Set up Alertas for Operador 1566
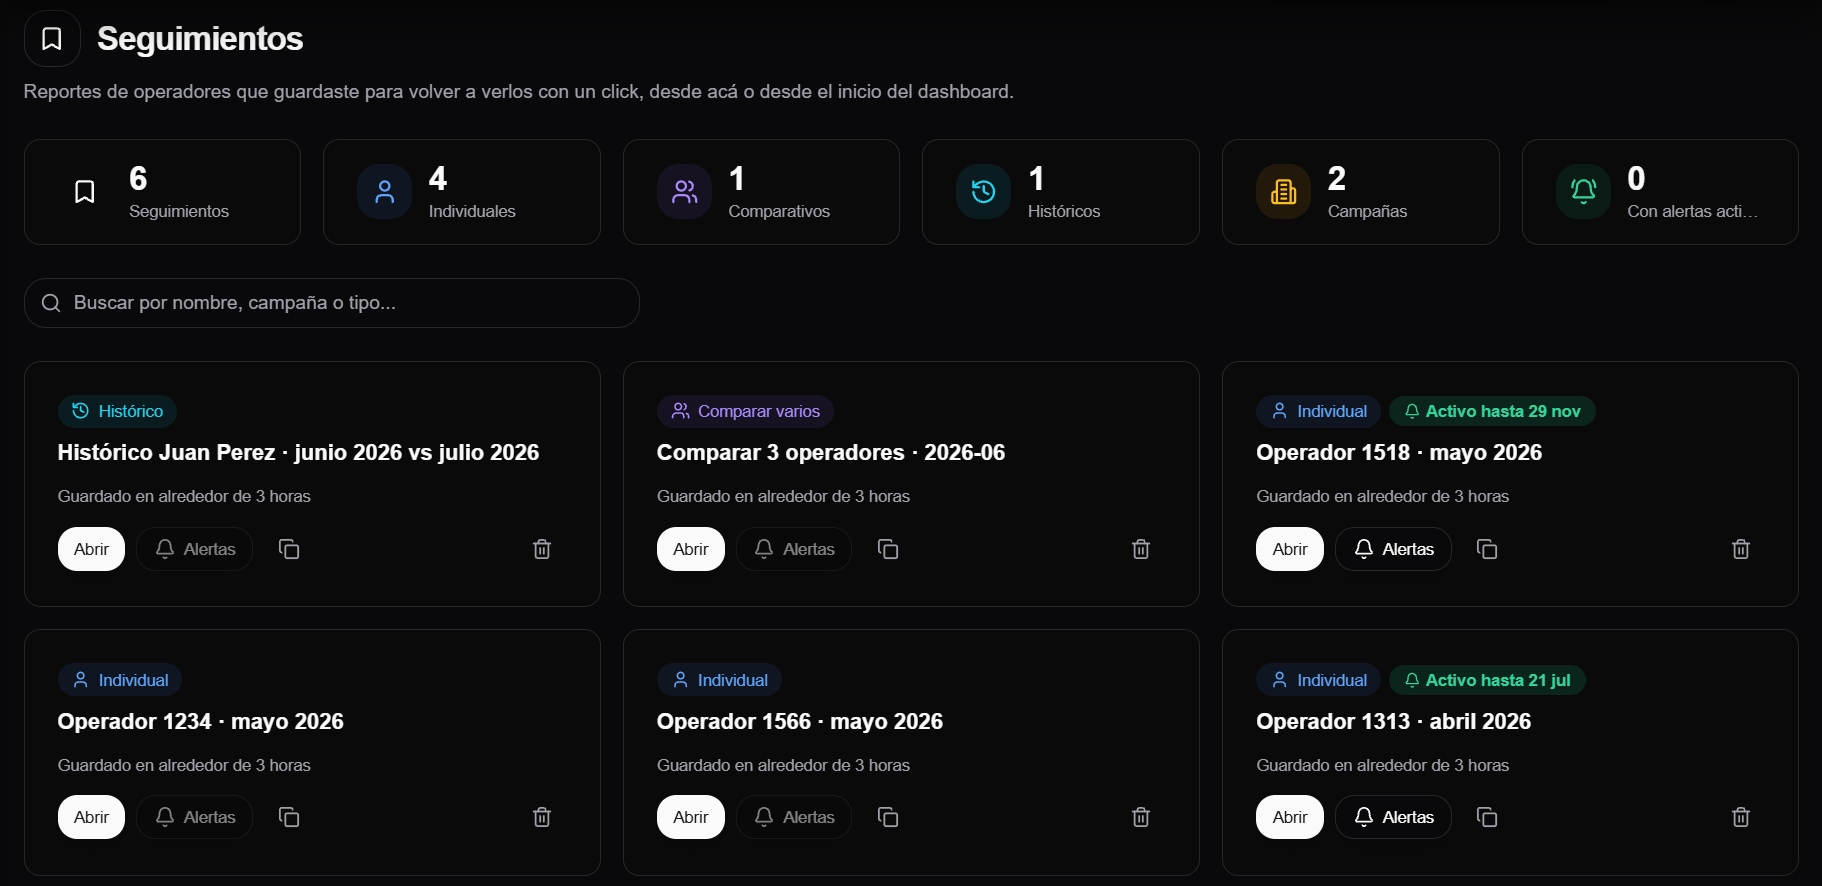 794,817
